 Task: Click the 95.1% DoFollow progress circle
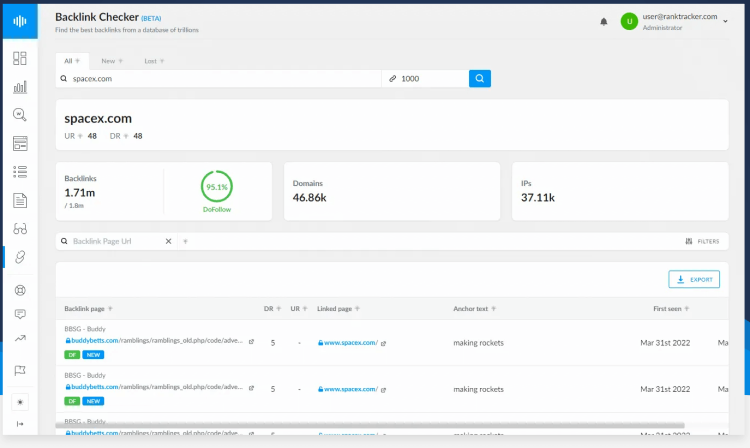click(x=217, y=186)
